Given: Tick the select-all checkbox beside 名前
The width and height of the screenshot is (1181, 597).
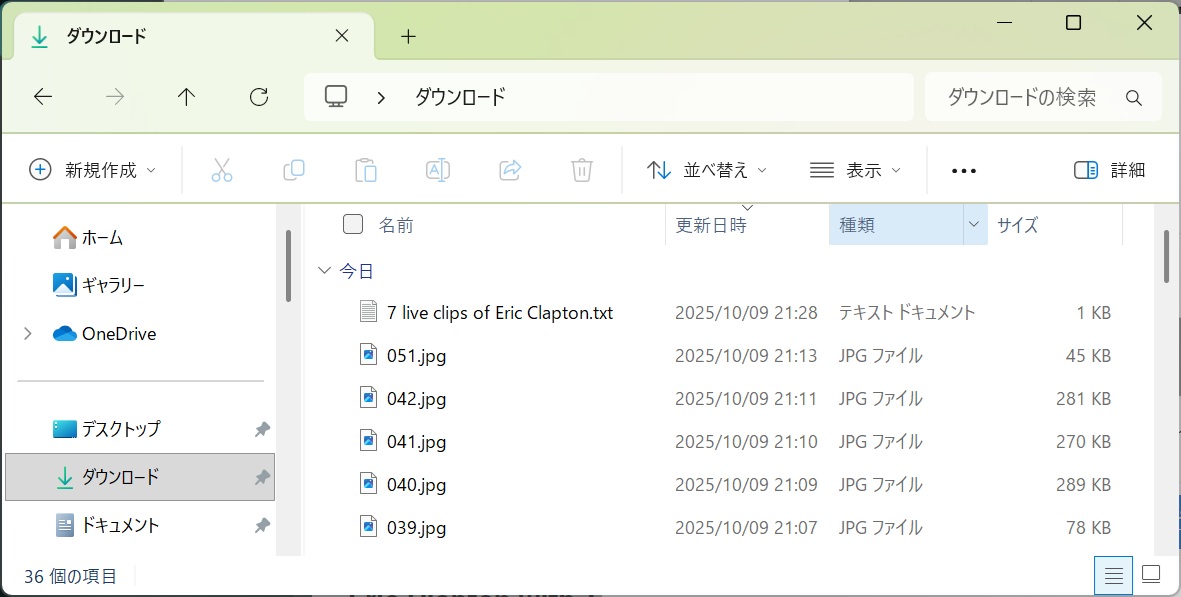Looking at the screenshot, I should point(353,224).
